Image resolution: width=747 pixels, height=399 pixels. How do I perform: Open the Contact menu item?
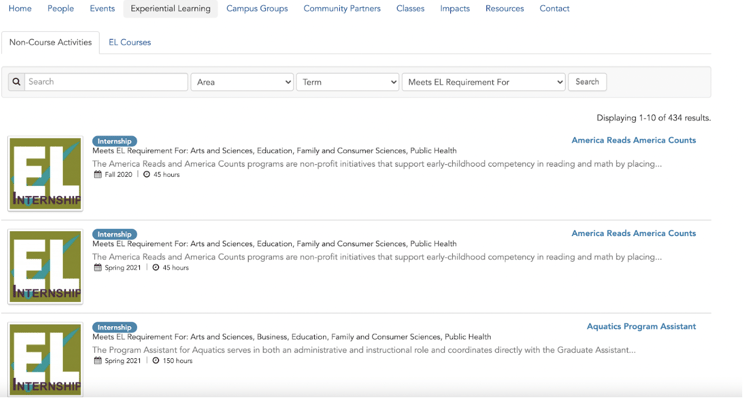pyautogui.click(x=555, y=9)
